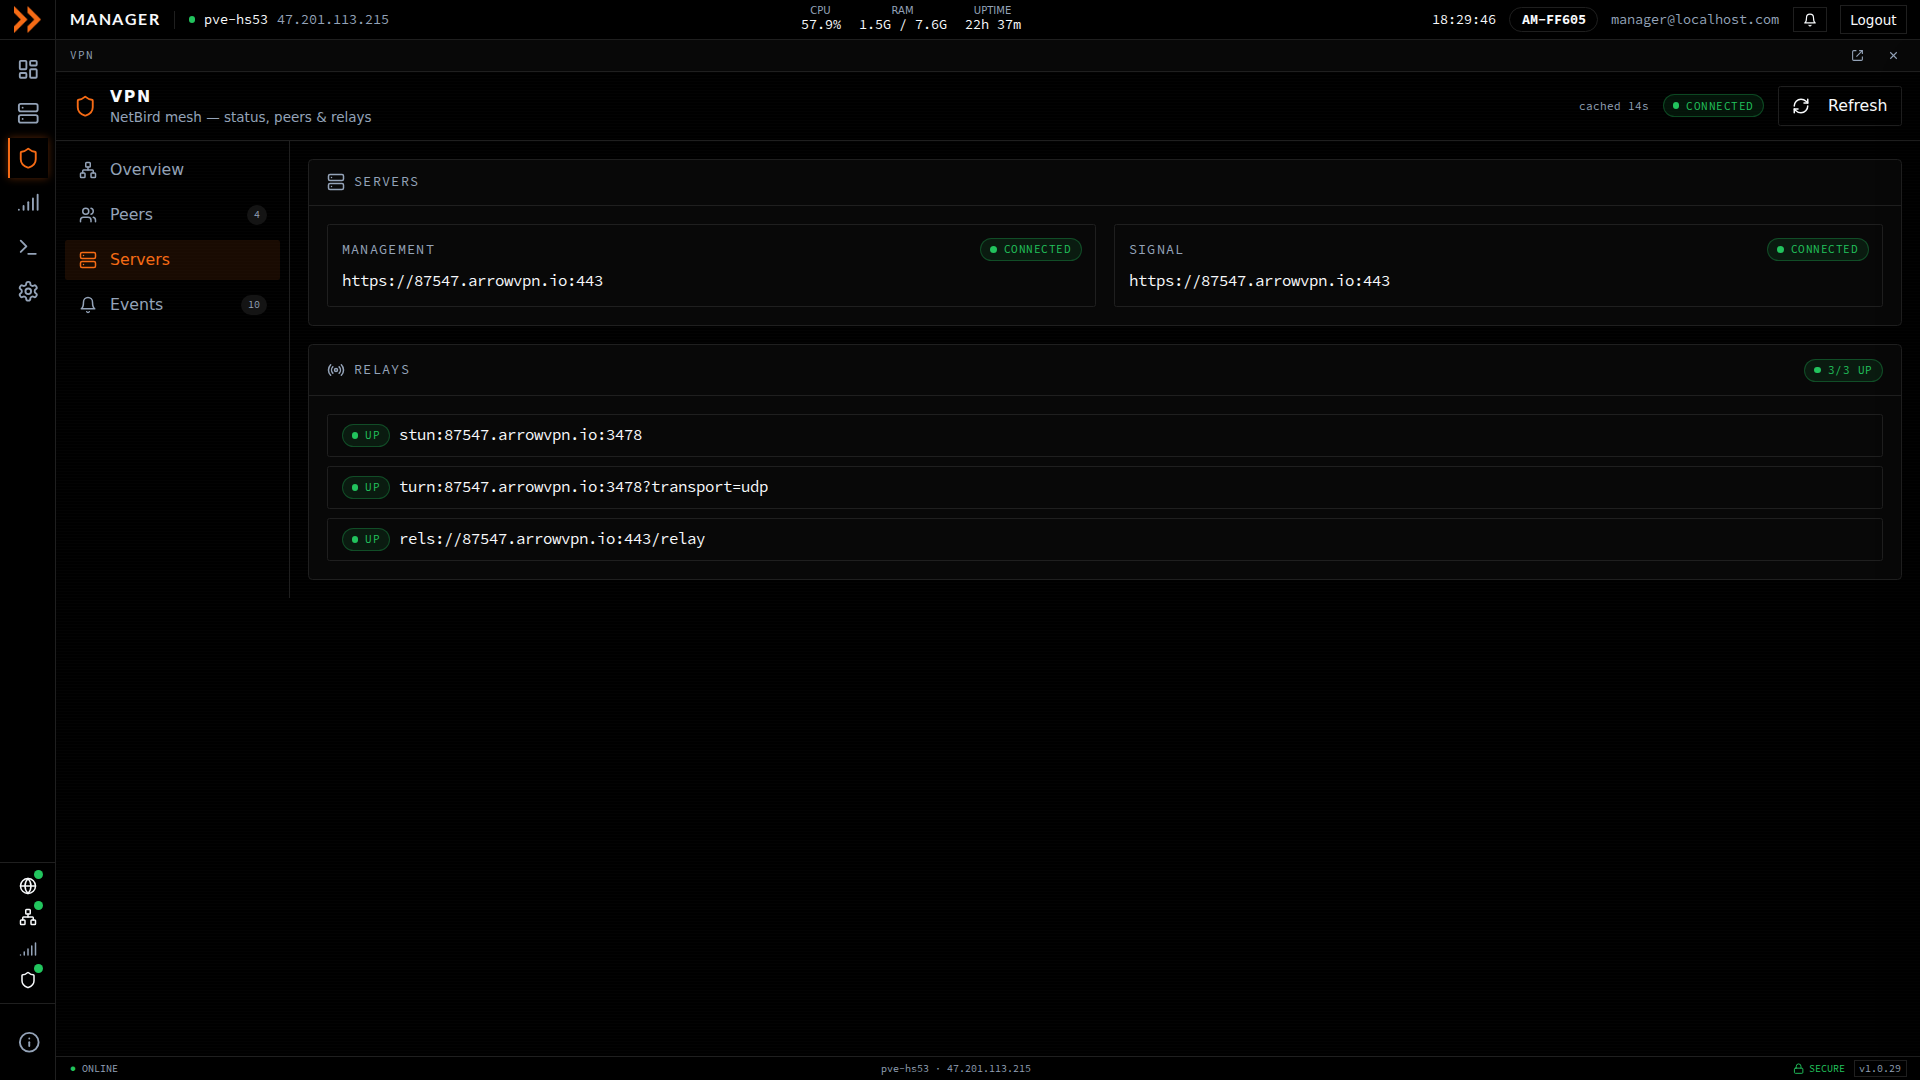The width and height of the screenshot is (1920, 1080).
Task: Select the turn relay udp transport row
Action: click(x=1104, y=488)
